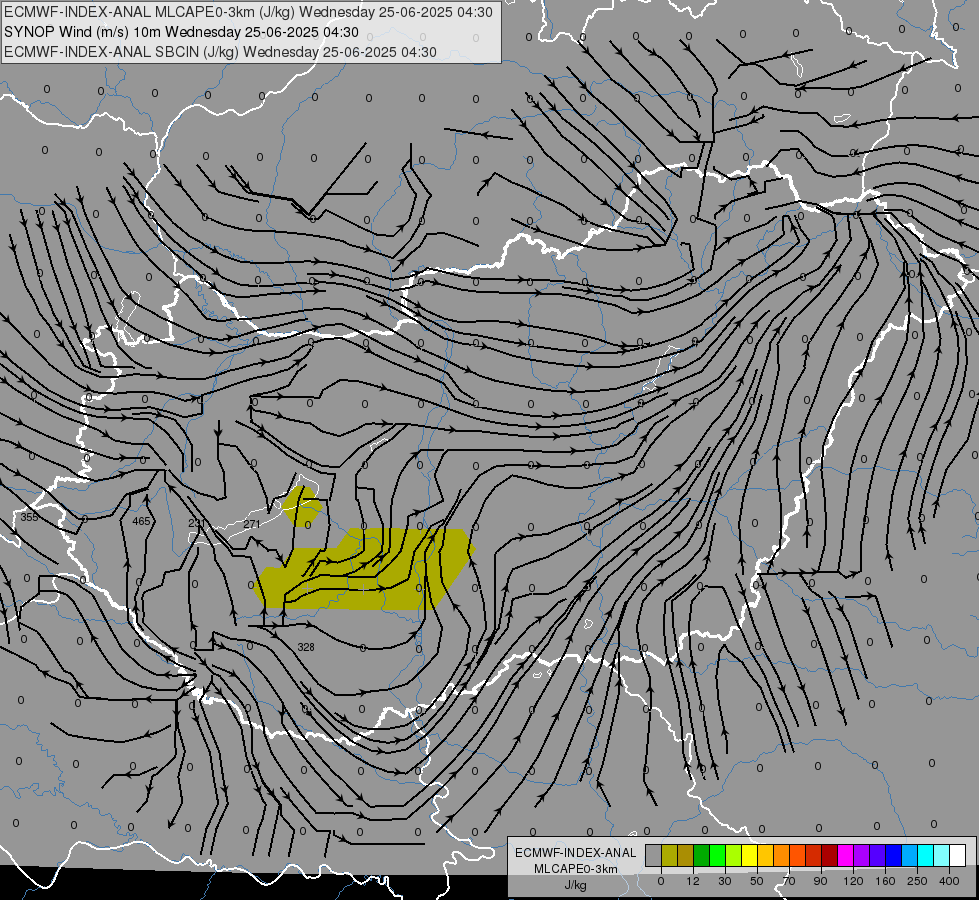Click the SBCIN value 355 on map
Image resolution: width=979 pixels, height=900 pixels.
(29, 517)
